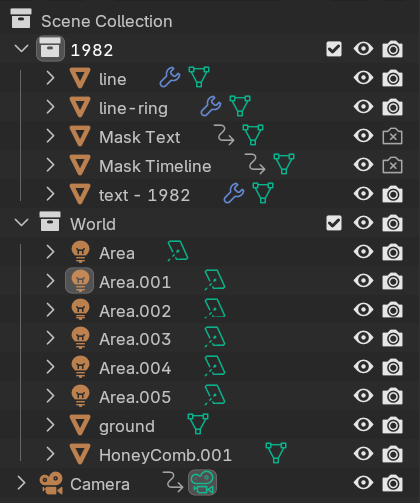The image size is (420, 503).
Task: Select the Area.005 light item
Action: pos(135,397)
